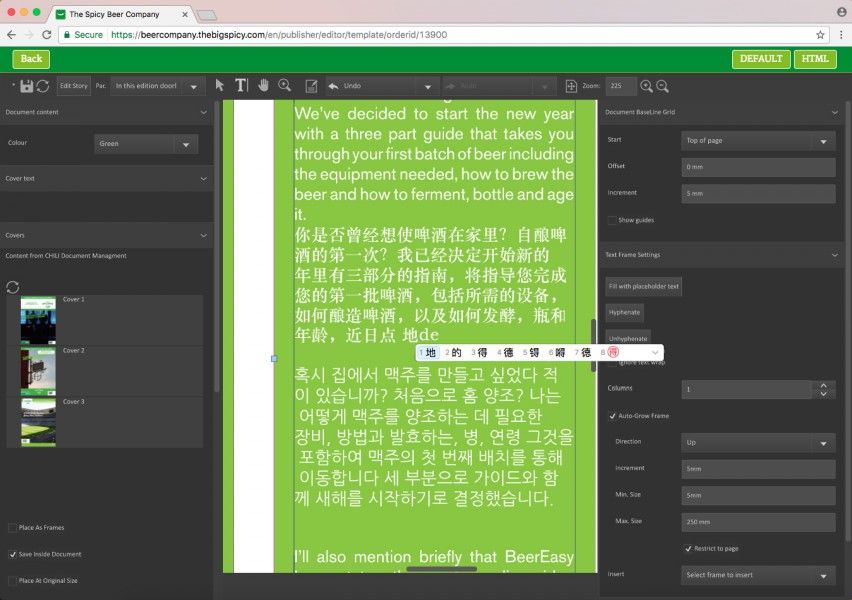Choose IME candidate 3 得
852x600 pixels.
479,353
